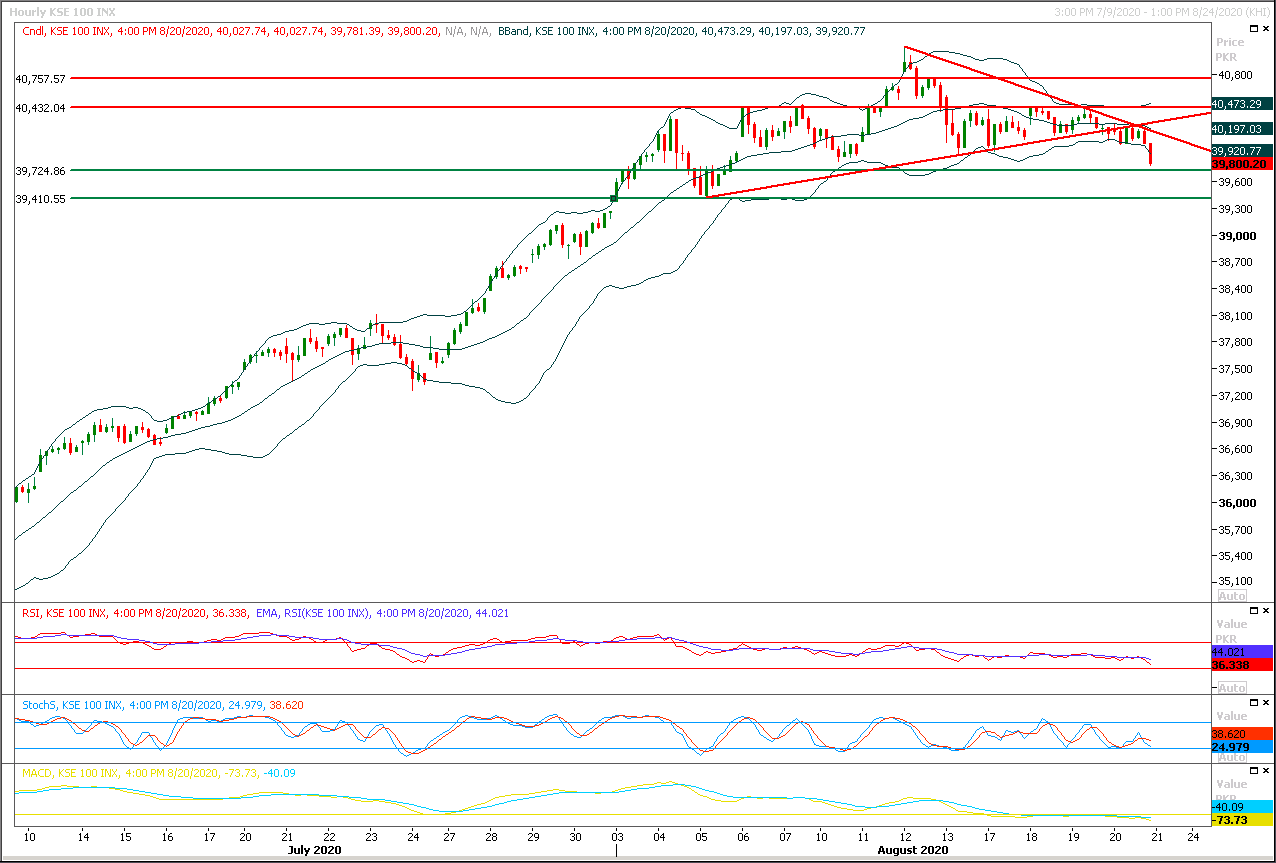The height and width of the screenshot is (863, 1276).
Task: Click the 40,432.04 resistance level label
Action: pos(41,107)
